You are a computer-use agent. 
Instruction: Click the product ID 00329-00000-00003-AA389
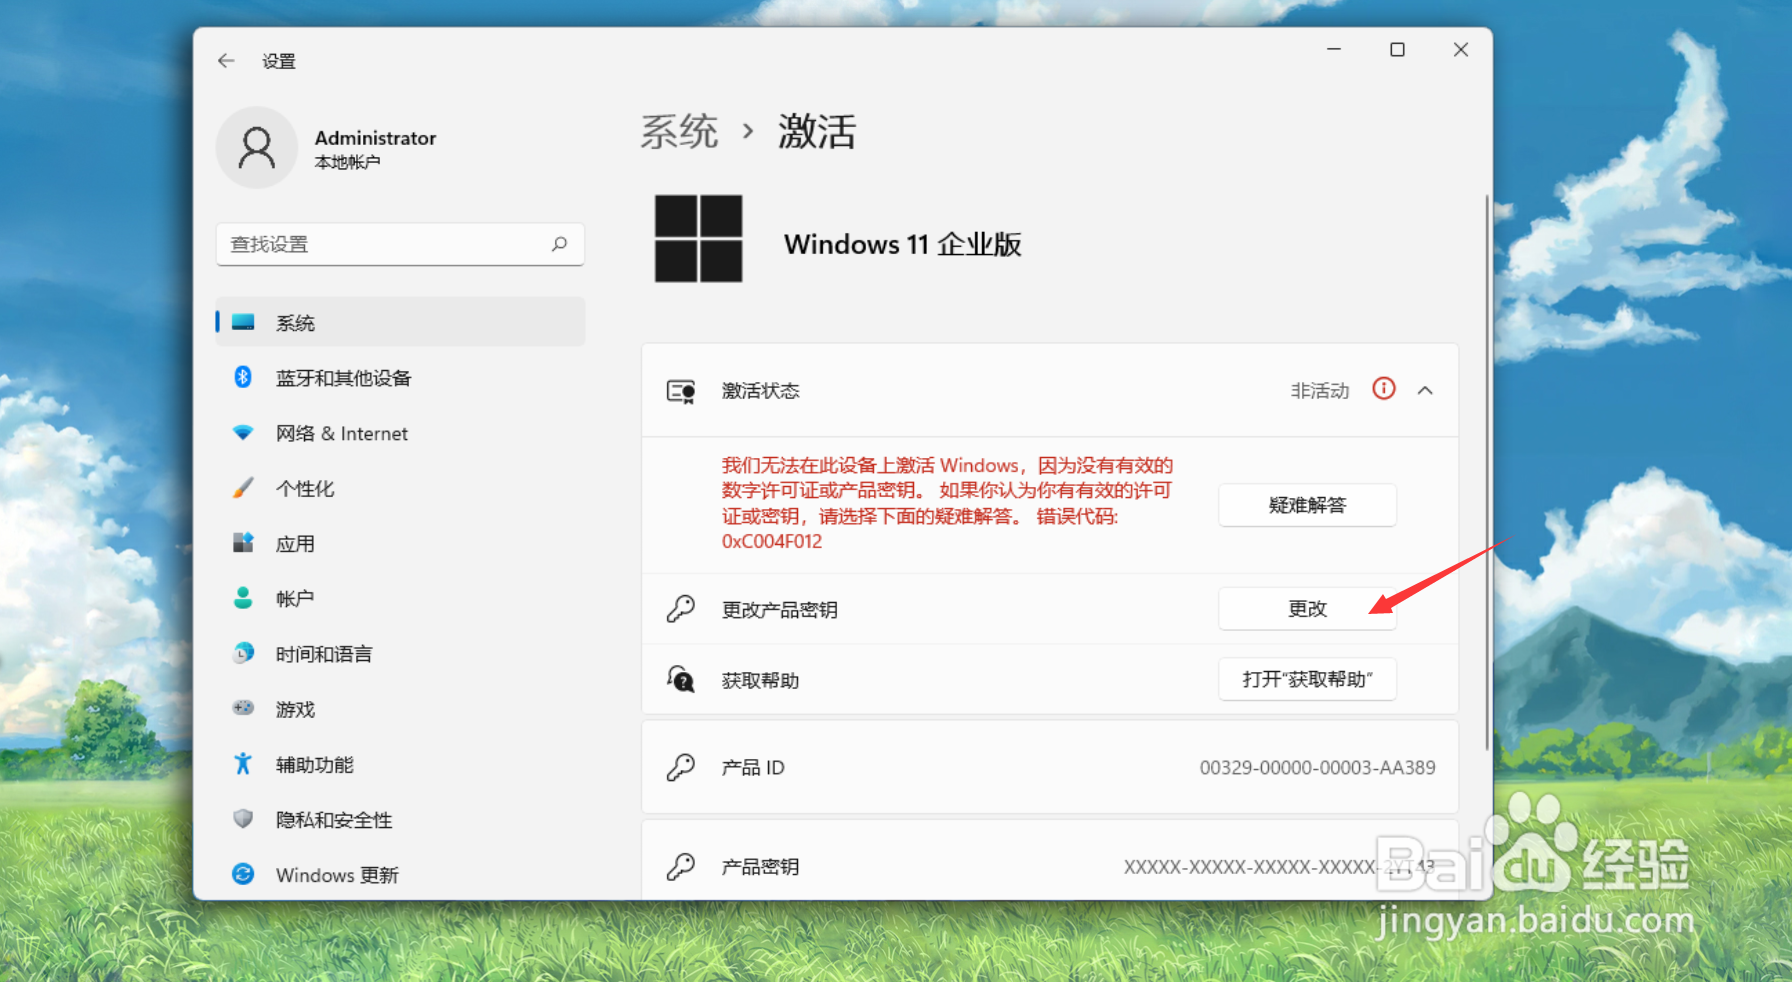click(x=1317, y=767)
